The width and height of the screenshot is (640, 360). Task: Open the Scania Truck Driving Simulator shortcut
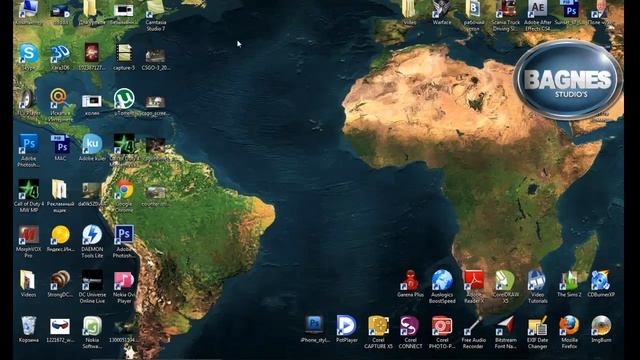pyautogui.click(x=505, y=9)
